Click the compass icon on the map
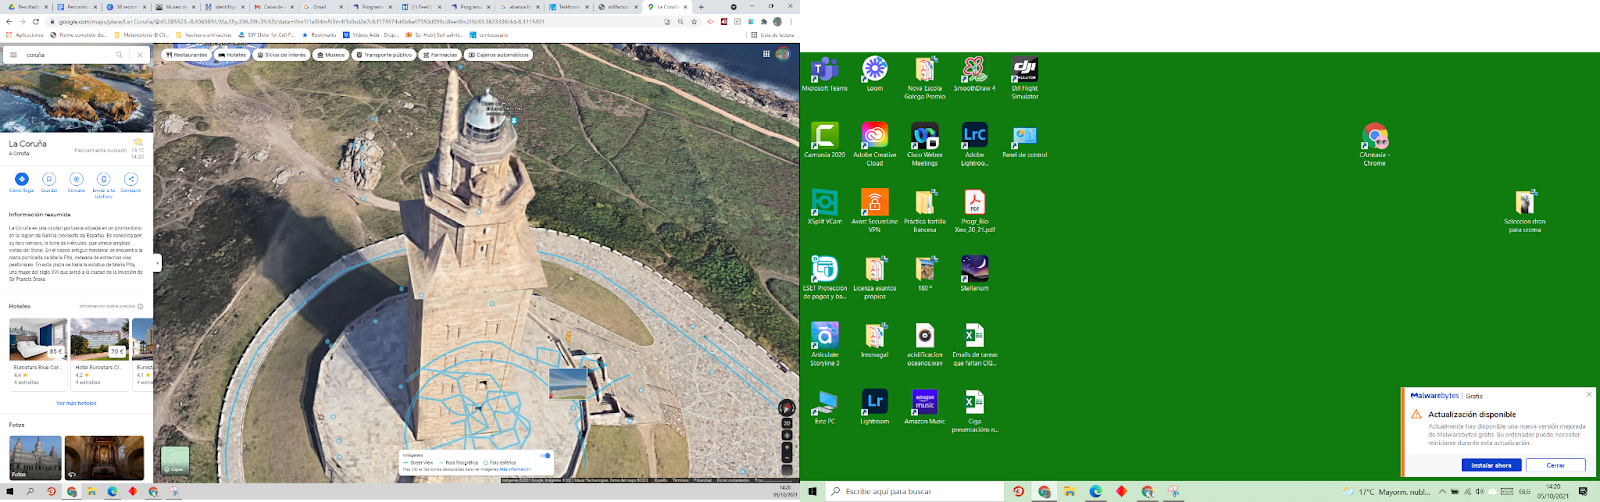The image size is (1600, 502). coord(787,407)
